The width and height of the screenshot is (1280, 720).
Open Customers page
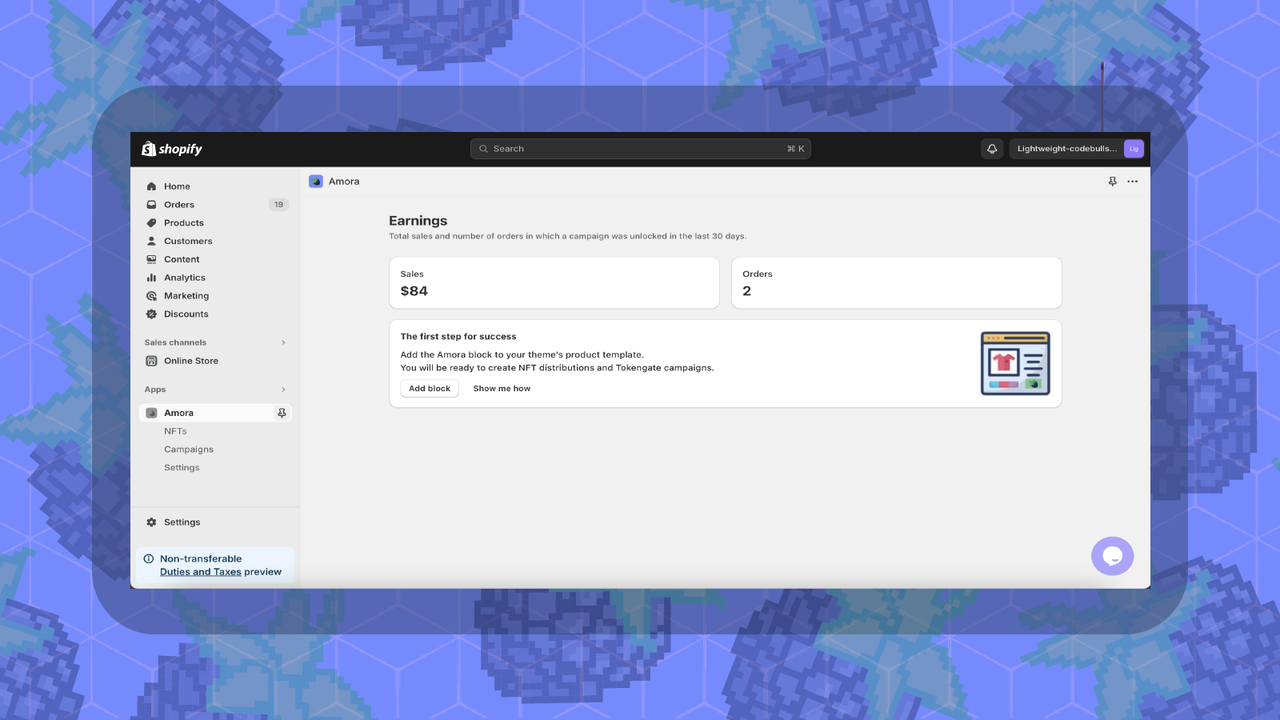tap(188, 241)
